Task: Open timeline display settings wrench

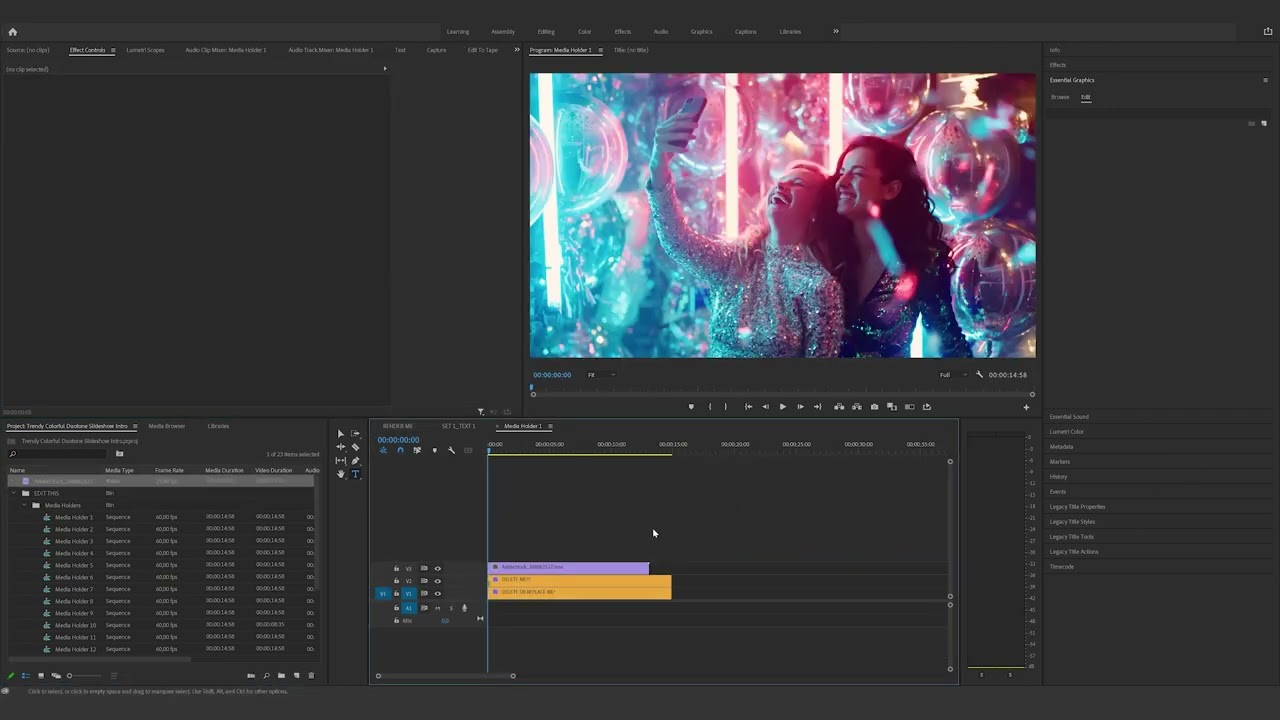Action: point(451,450)
